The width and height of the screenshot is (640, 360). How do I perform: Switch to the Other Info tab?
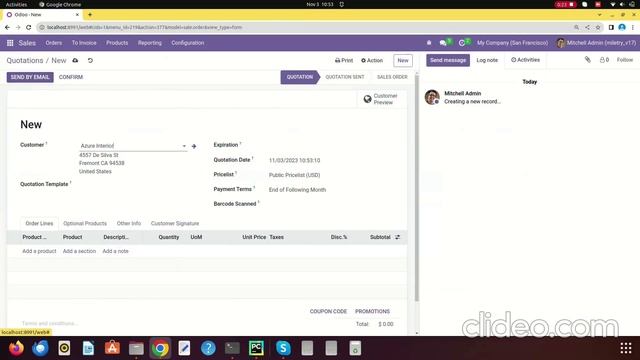129,224
